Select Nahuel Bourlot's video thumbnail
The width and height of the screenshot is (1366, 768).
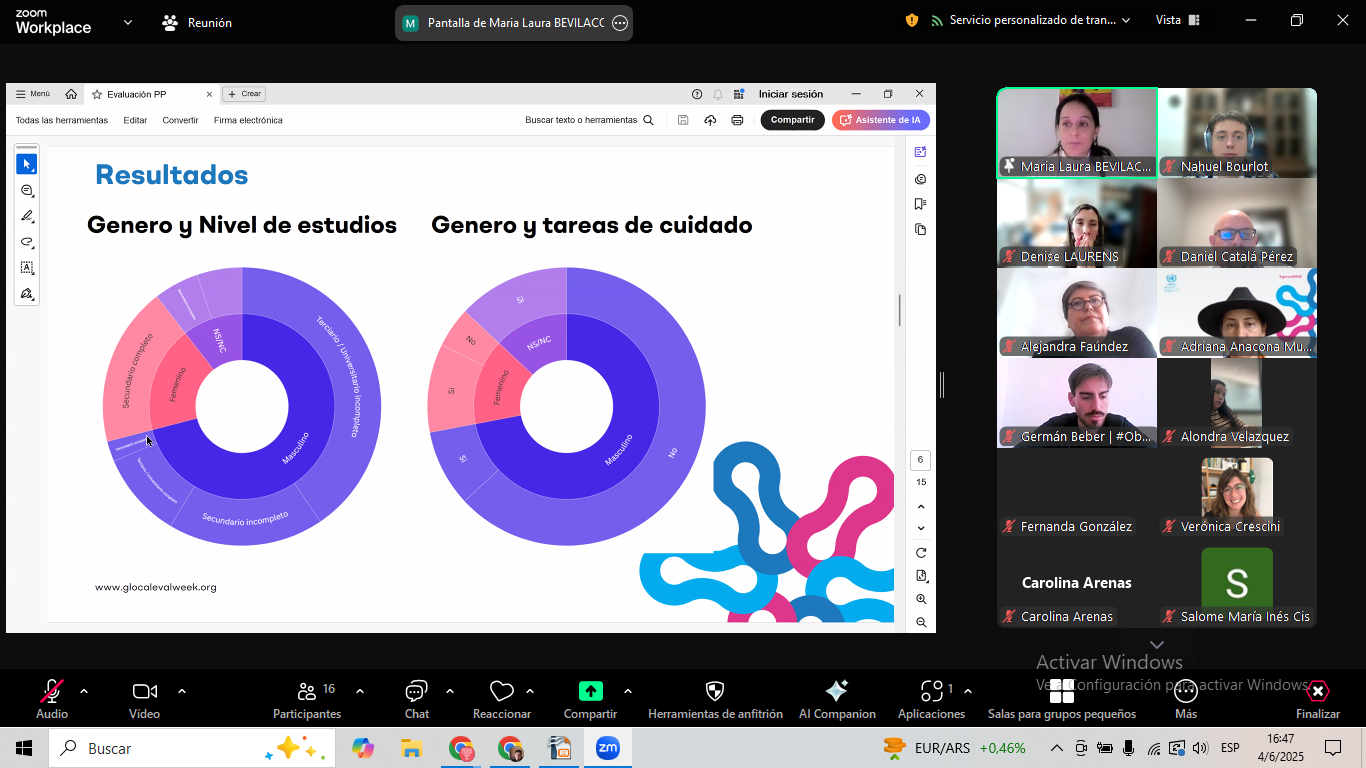coord(1237,133)
